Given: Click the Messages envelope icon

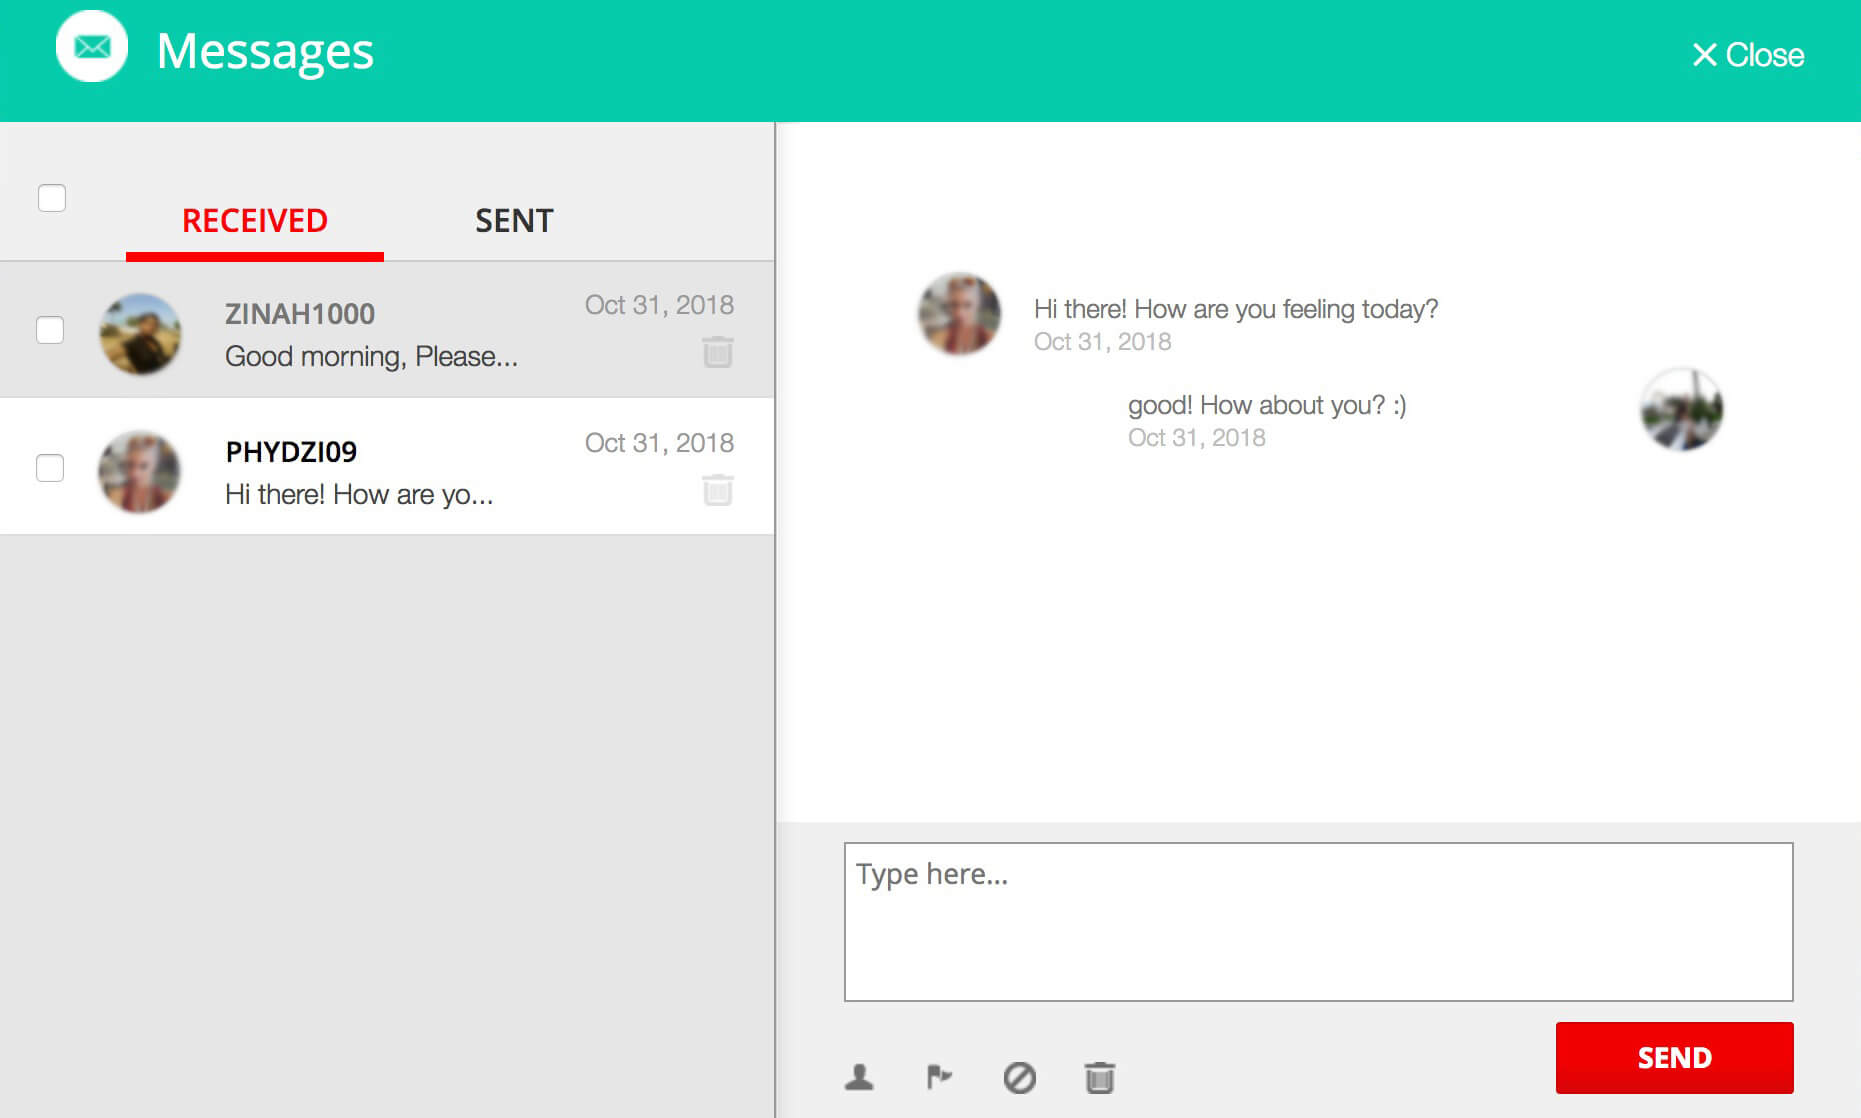Looking at the screenshot, I should [x=92, y=47].
